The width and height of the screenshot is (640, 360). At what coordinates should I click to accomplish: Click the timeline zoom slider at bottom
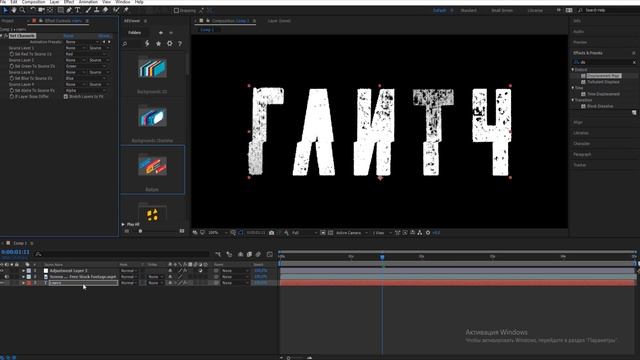(288, 358)
